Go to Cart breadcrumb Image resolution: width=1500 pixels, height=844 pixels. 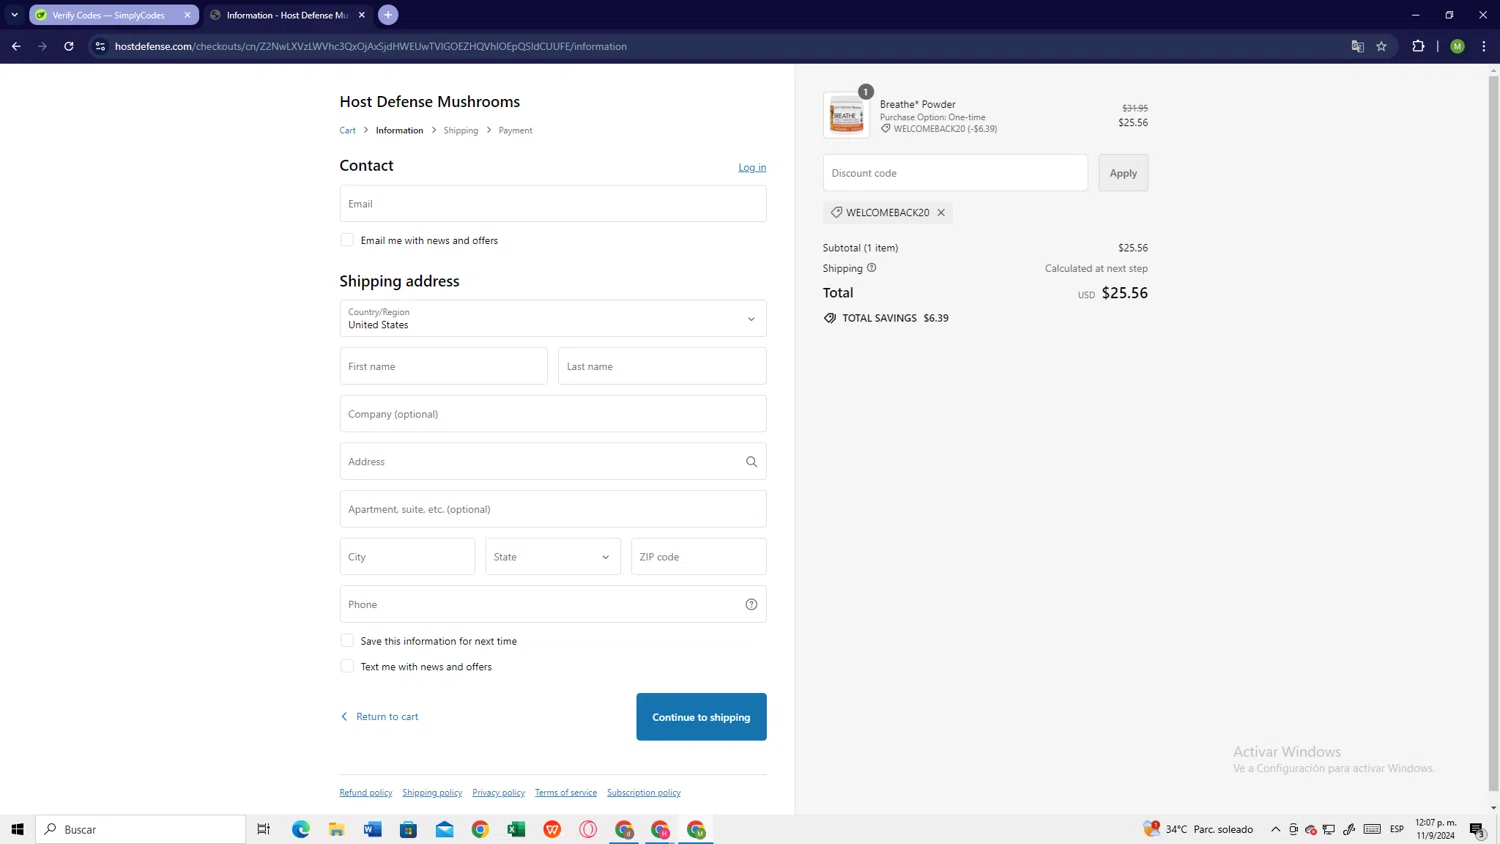pos(347,131)
